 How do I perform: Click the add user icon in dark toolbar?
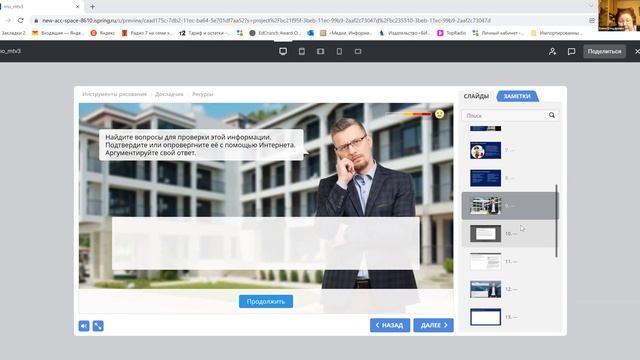click(x=552, y=51)
